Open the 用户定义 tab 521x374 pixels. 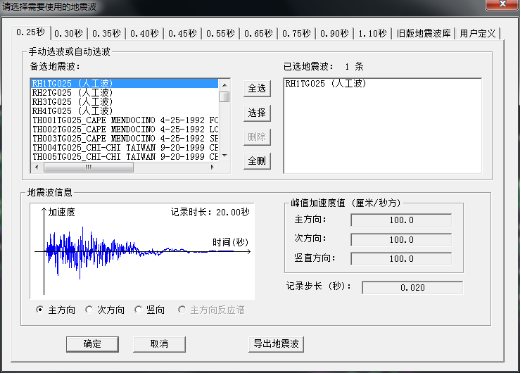[x=478, y=34]
